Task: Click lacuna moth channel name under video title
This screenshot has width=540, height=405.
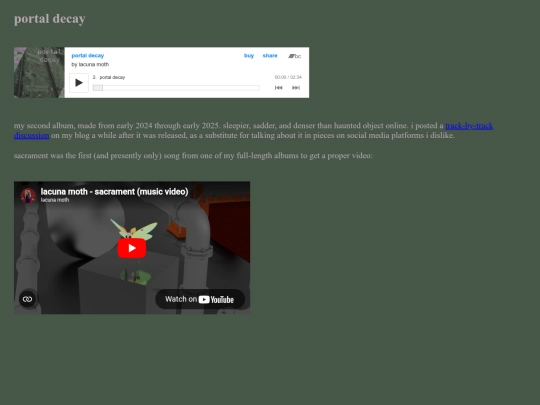Action: coord(55,200)
